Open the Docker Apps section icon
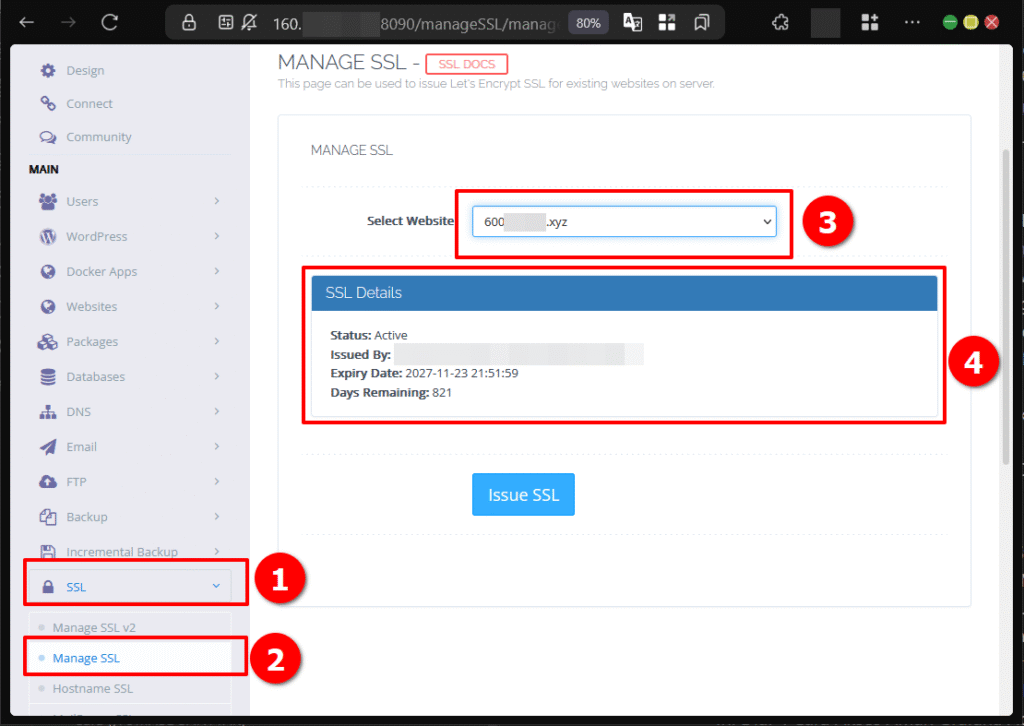This screenshot has height=726, width=1024. (49, 271)
